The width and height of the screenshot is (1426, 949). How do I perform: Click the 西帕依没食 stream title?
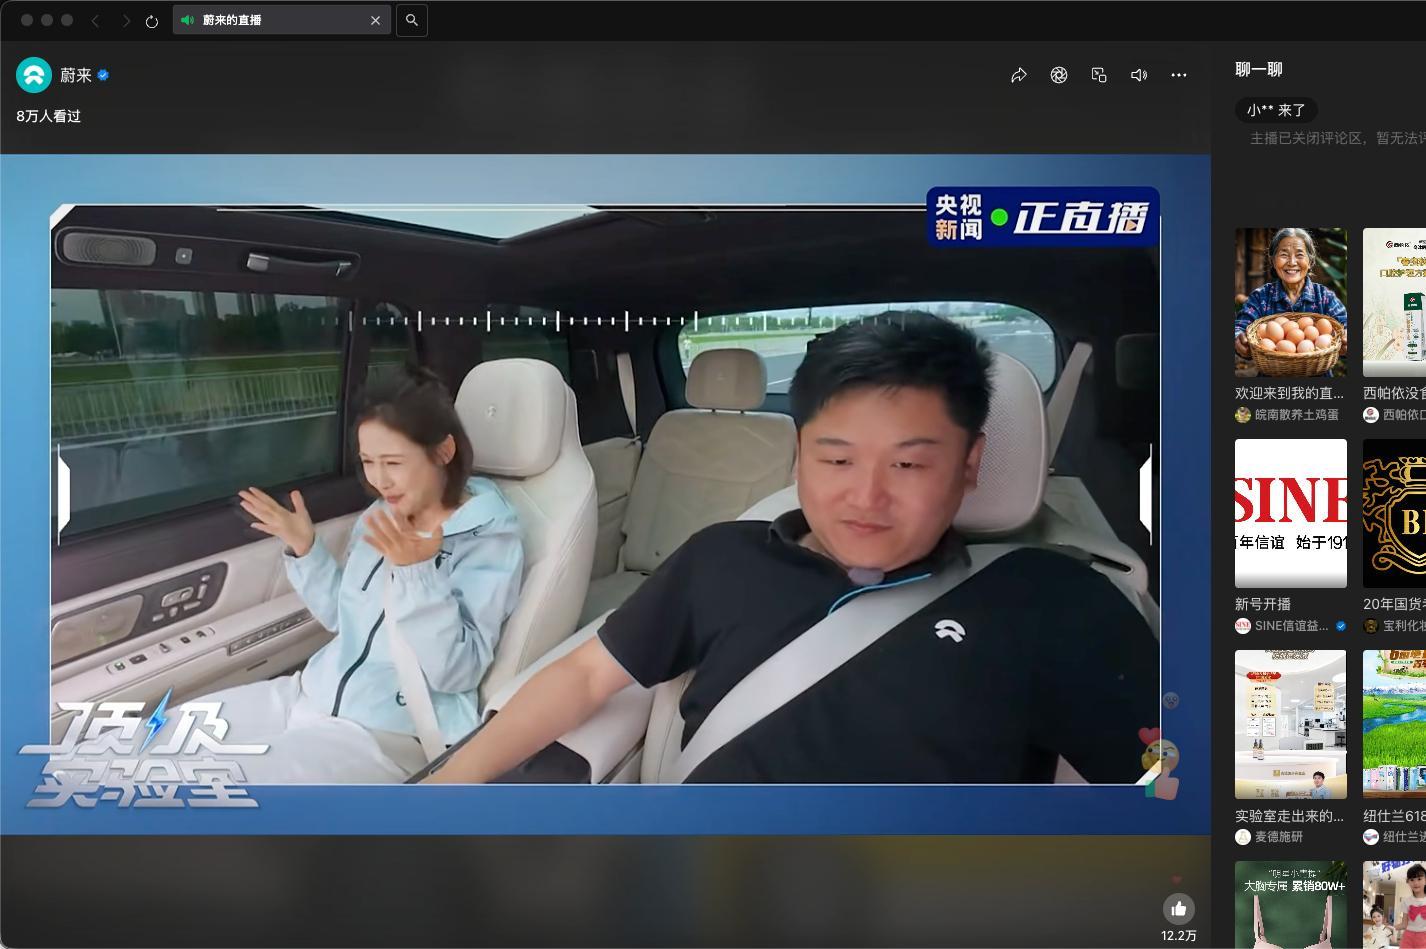1395,393
